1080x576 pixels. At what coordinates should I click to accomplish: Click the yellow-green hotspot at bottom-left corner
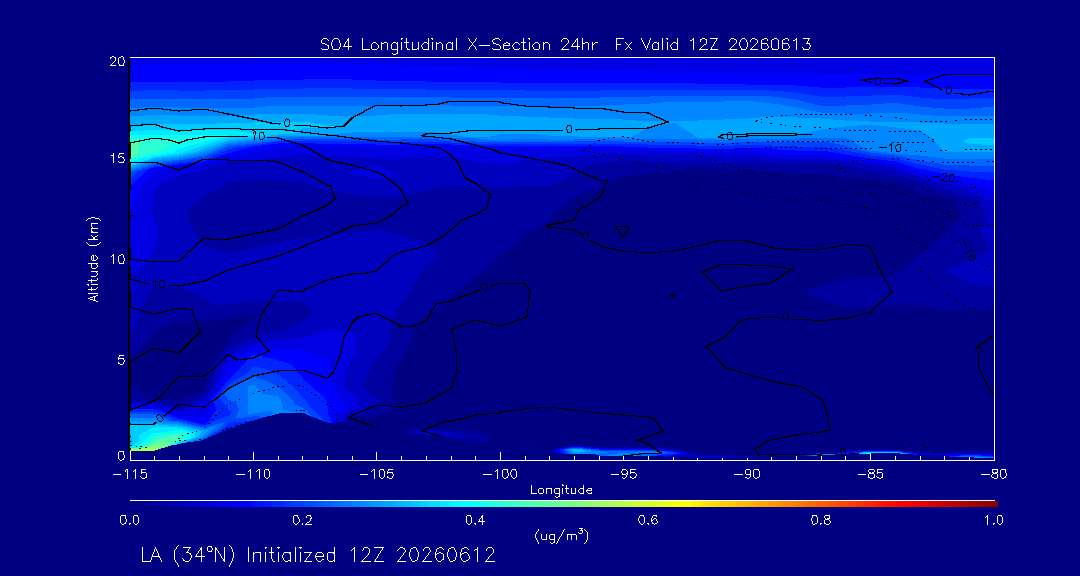click(x=143, y=442)
